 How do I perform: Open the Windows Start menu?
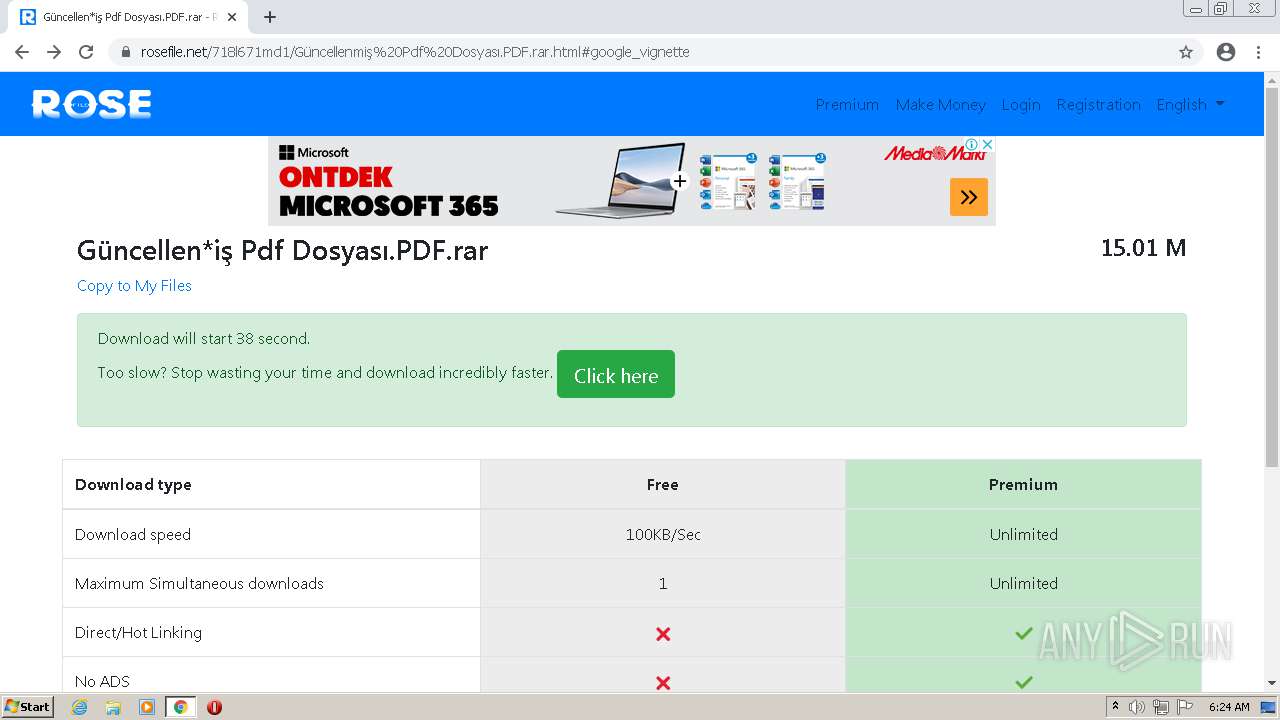[28, 707]
